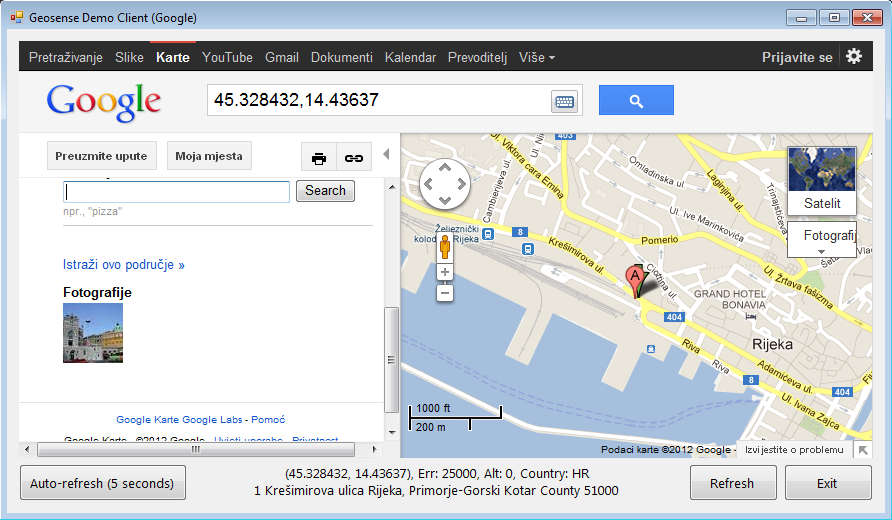
Task: Click the red marker A on map
Action: click(x=634, y=279)
